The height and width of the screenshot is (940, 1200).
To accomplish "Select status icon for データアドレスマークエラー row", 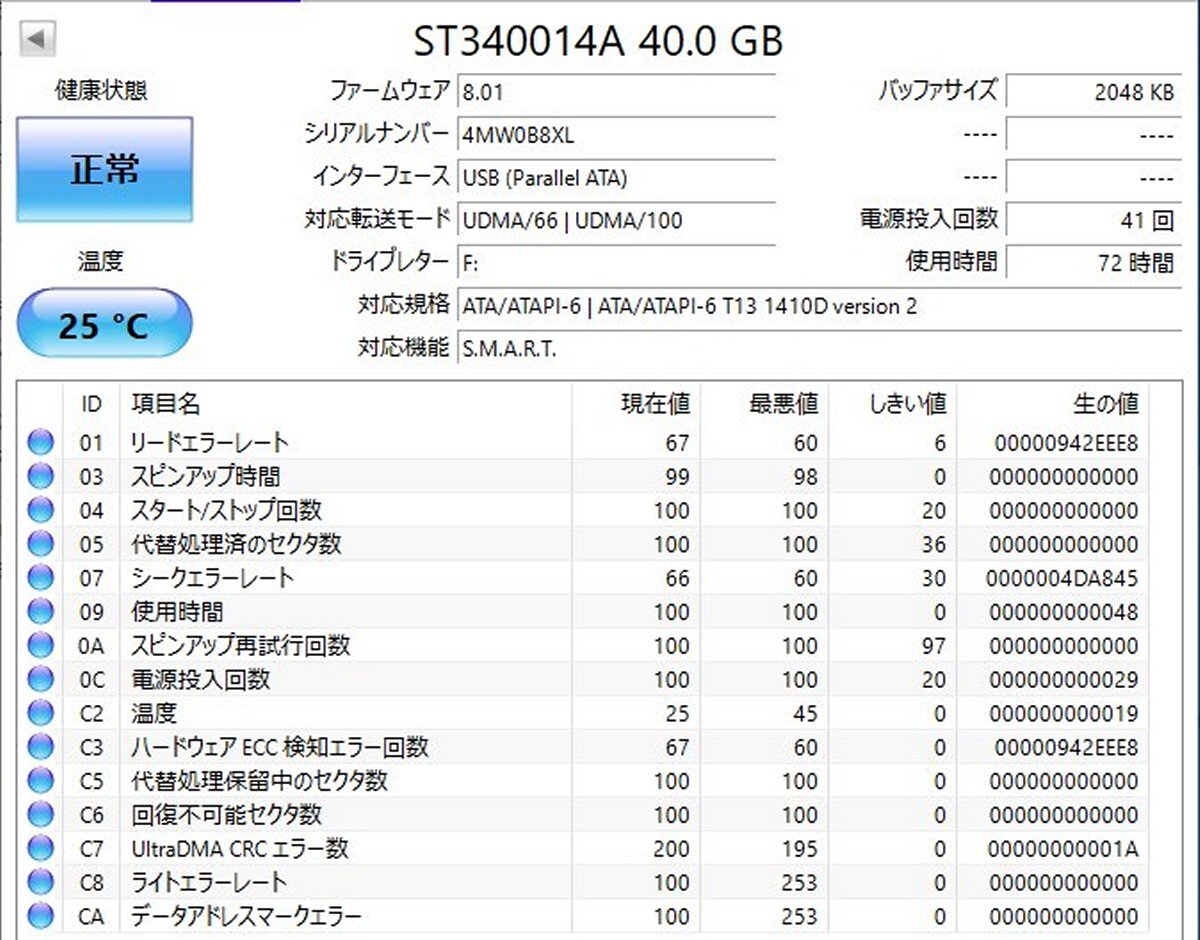I will [40, 916].
